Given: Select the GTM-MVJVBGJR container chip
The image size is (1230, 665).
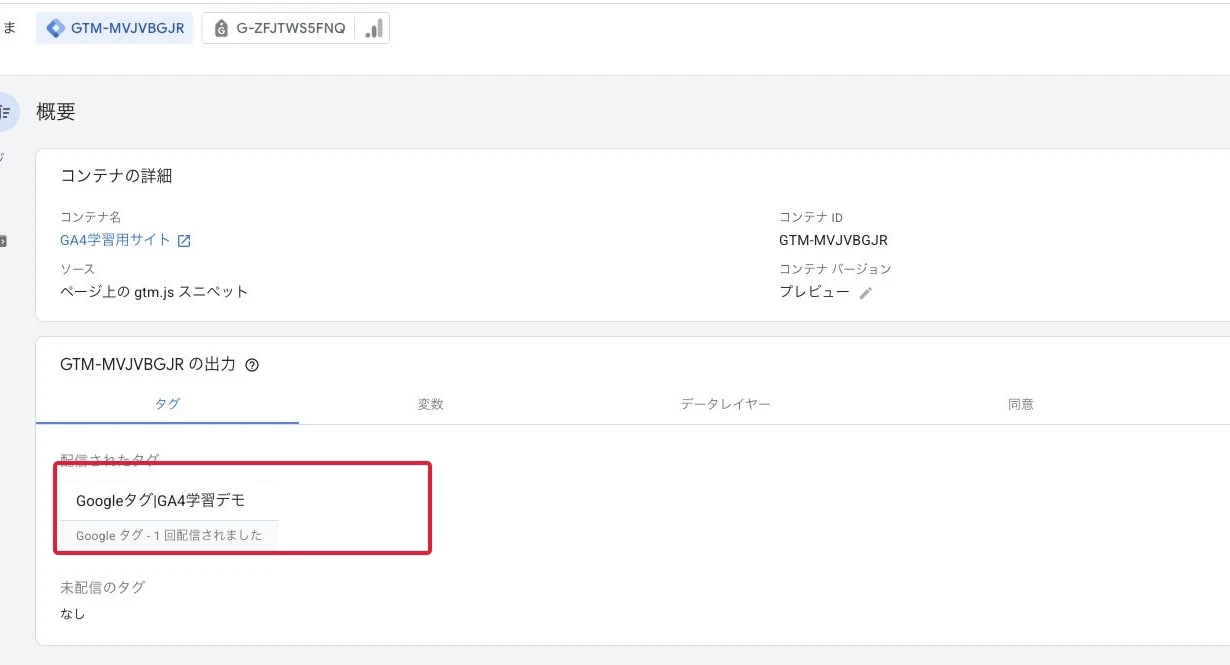Looking at the screenshot, I should [x=115, y=28].
